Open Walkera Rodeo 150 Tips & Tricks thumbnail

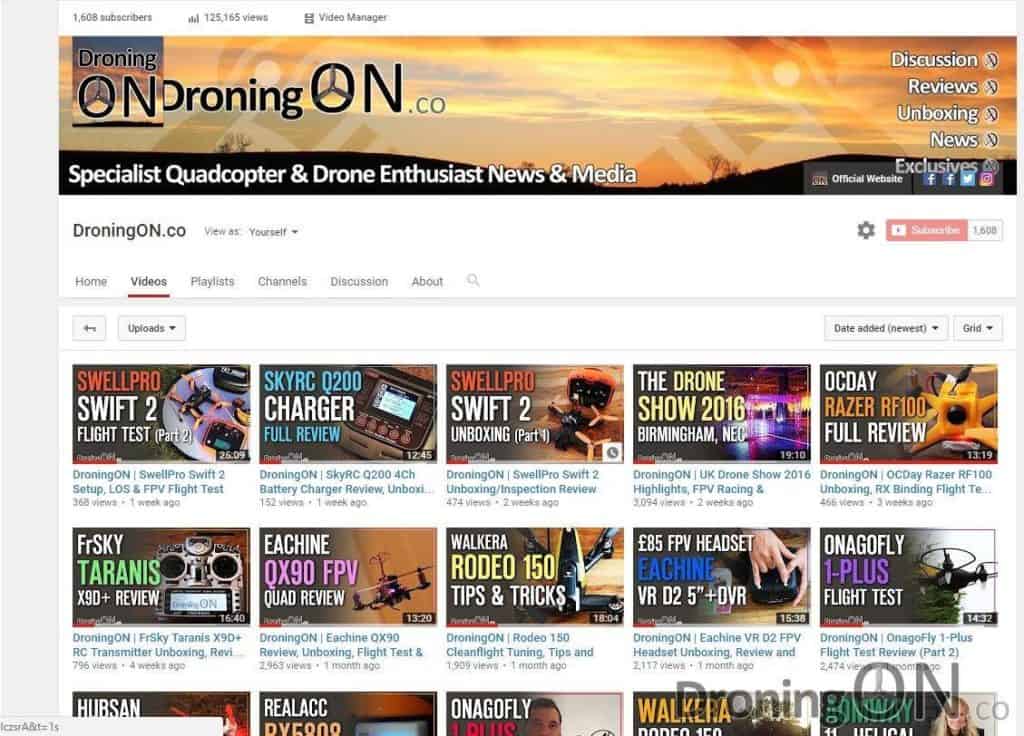pyautogui.click(x=535, y=577)
